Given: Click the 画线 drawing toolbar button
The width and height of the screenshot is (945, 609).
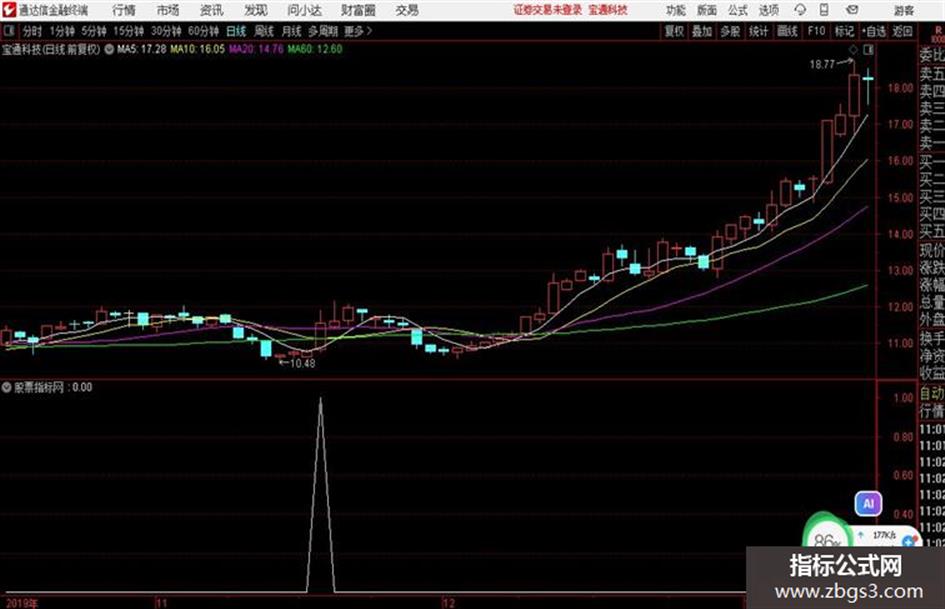Looking at the screenshot, I should click(787, 31).
